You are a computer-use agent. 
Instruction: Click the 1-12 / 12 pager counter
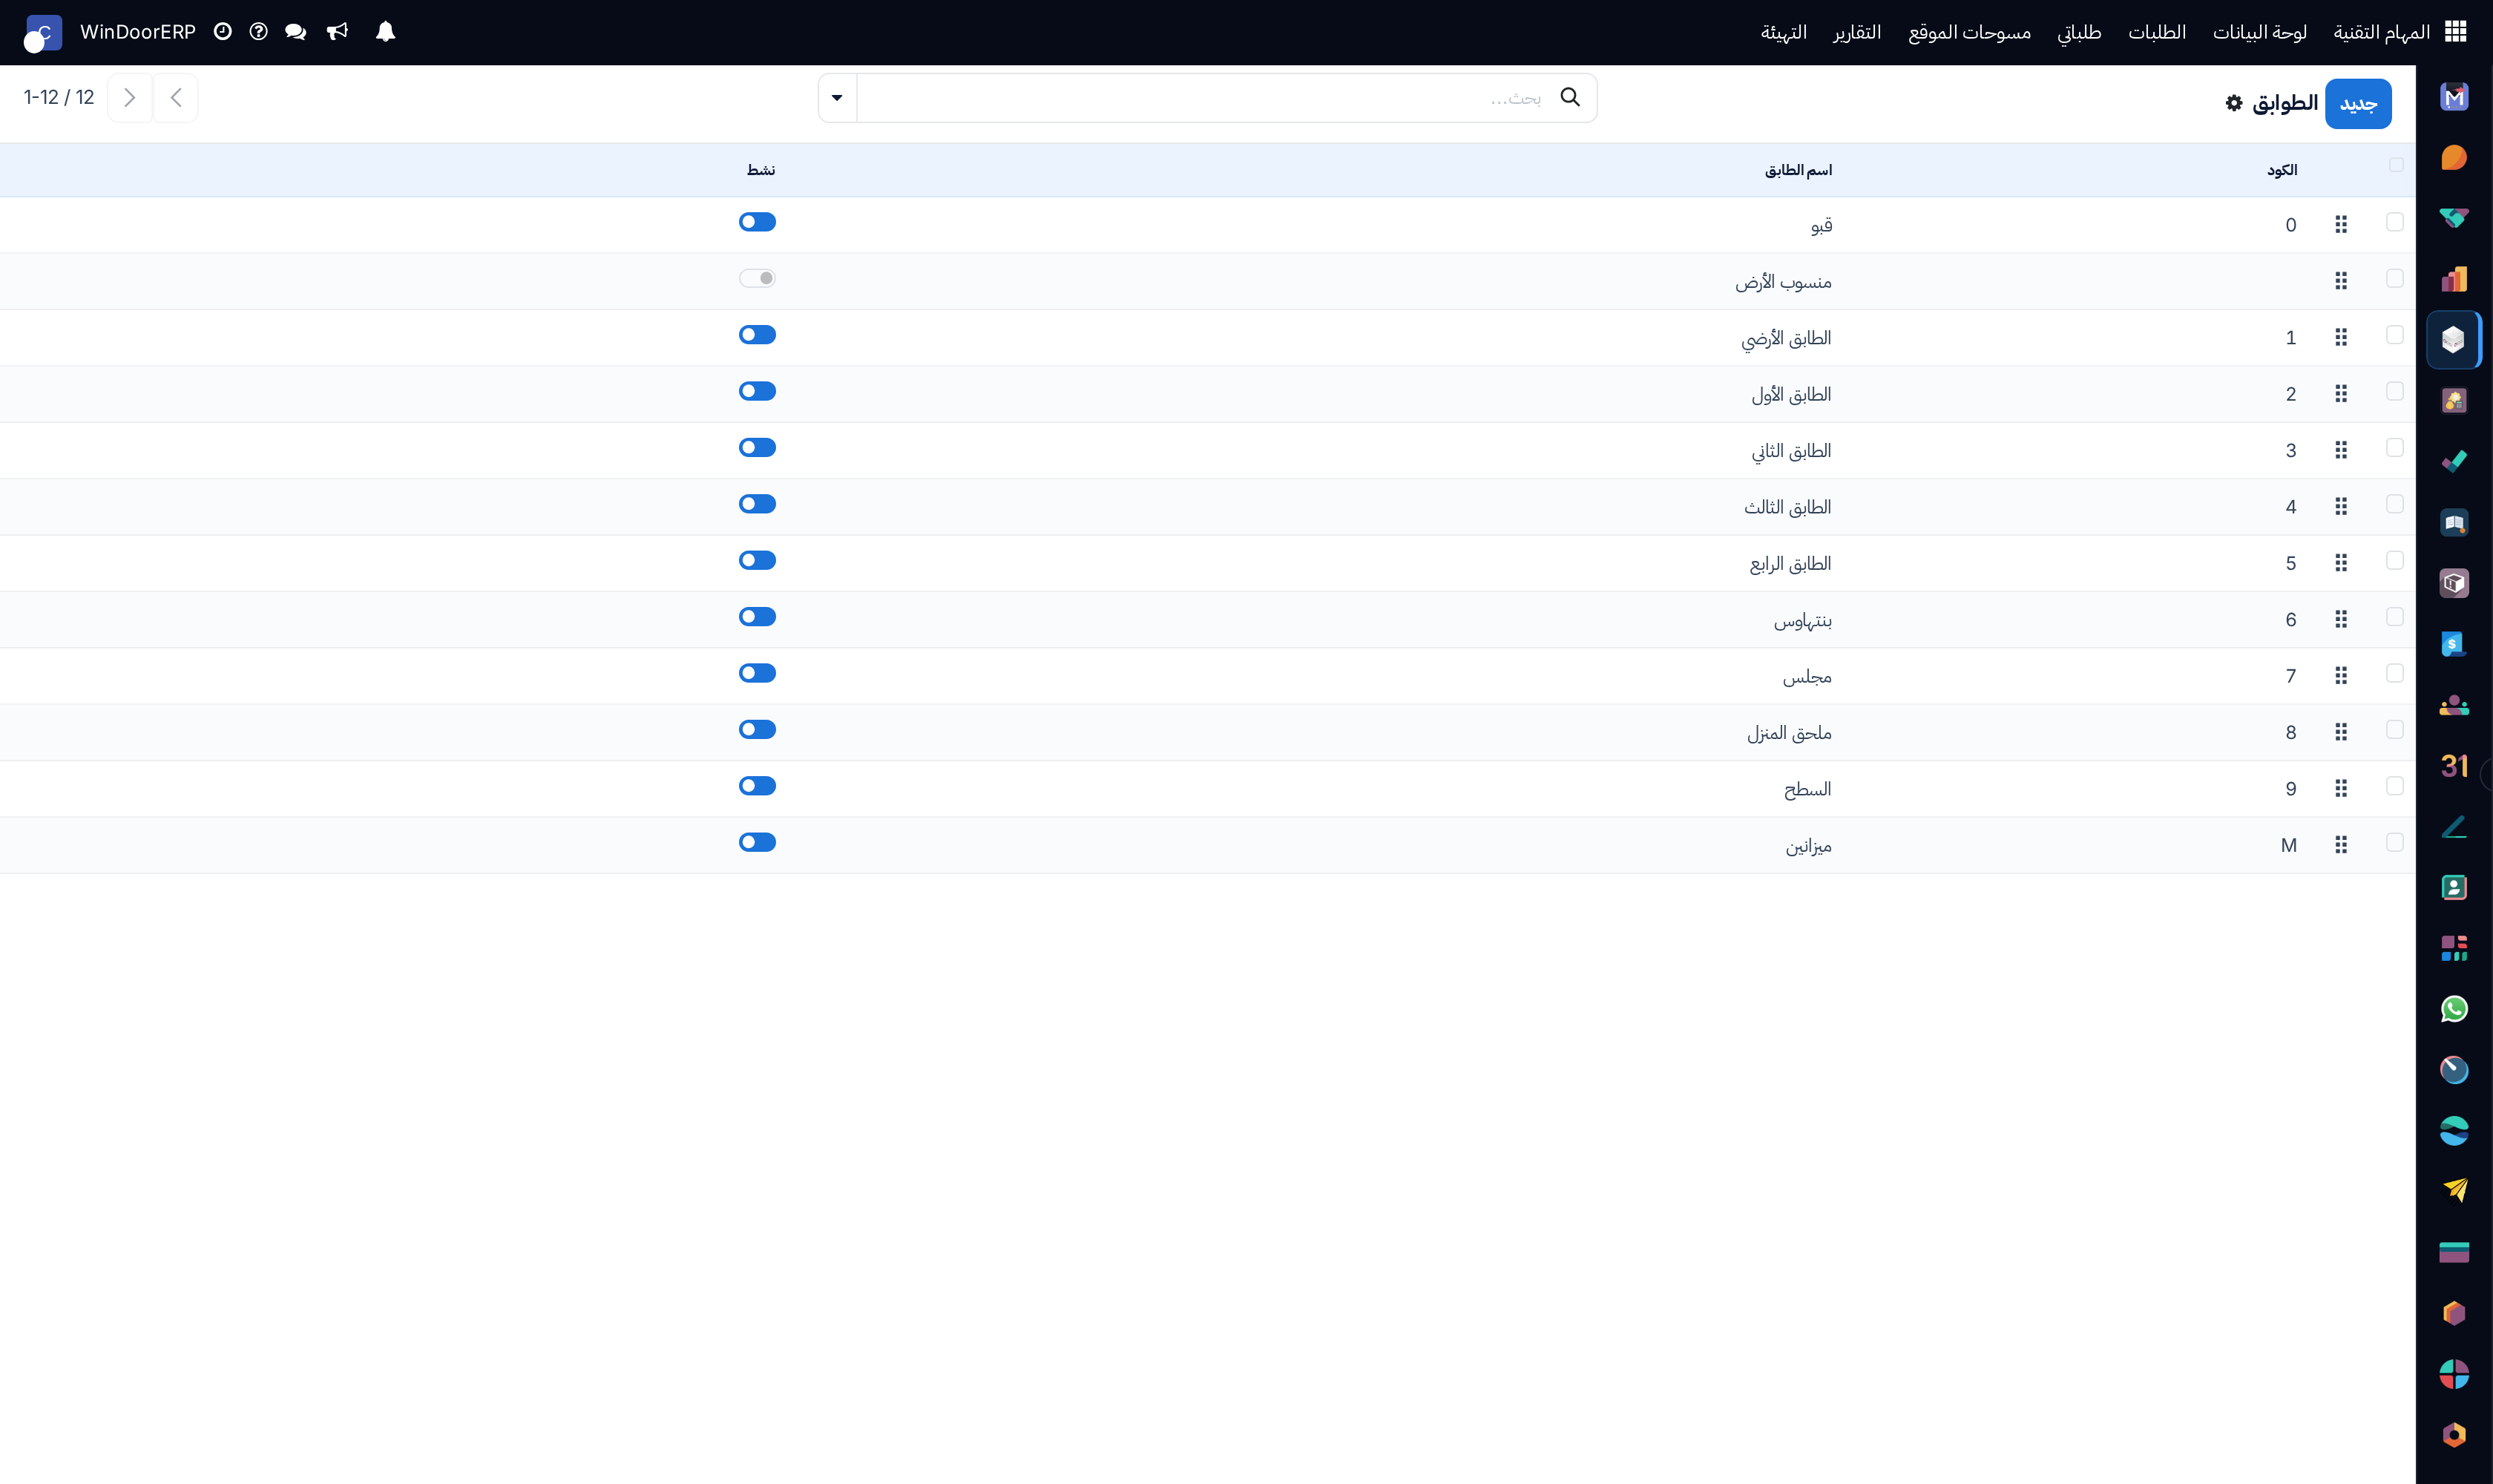coord(59,97)
